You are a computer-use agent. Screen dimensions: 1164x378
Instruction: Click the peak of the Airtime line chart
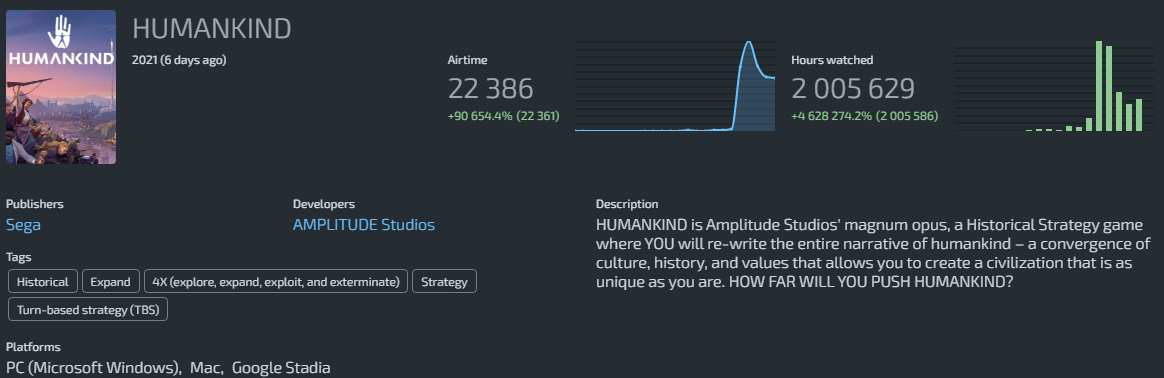(748, 43)
